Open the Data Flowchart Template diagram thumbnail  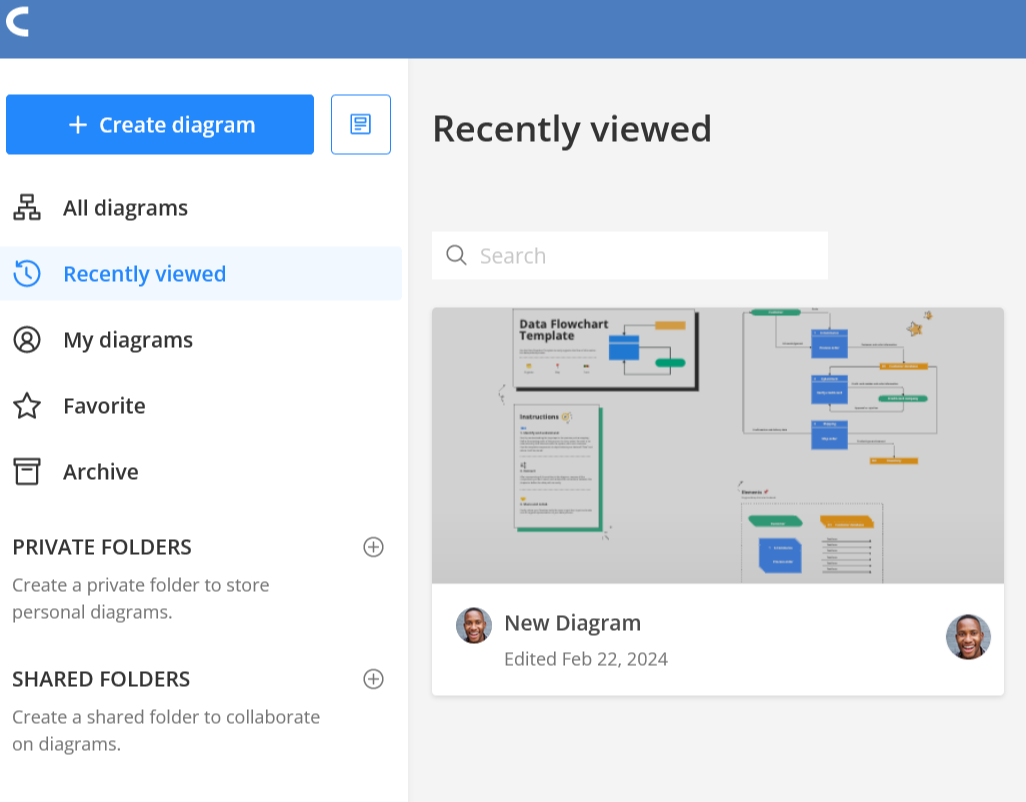(x=717, y=445)
